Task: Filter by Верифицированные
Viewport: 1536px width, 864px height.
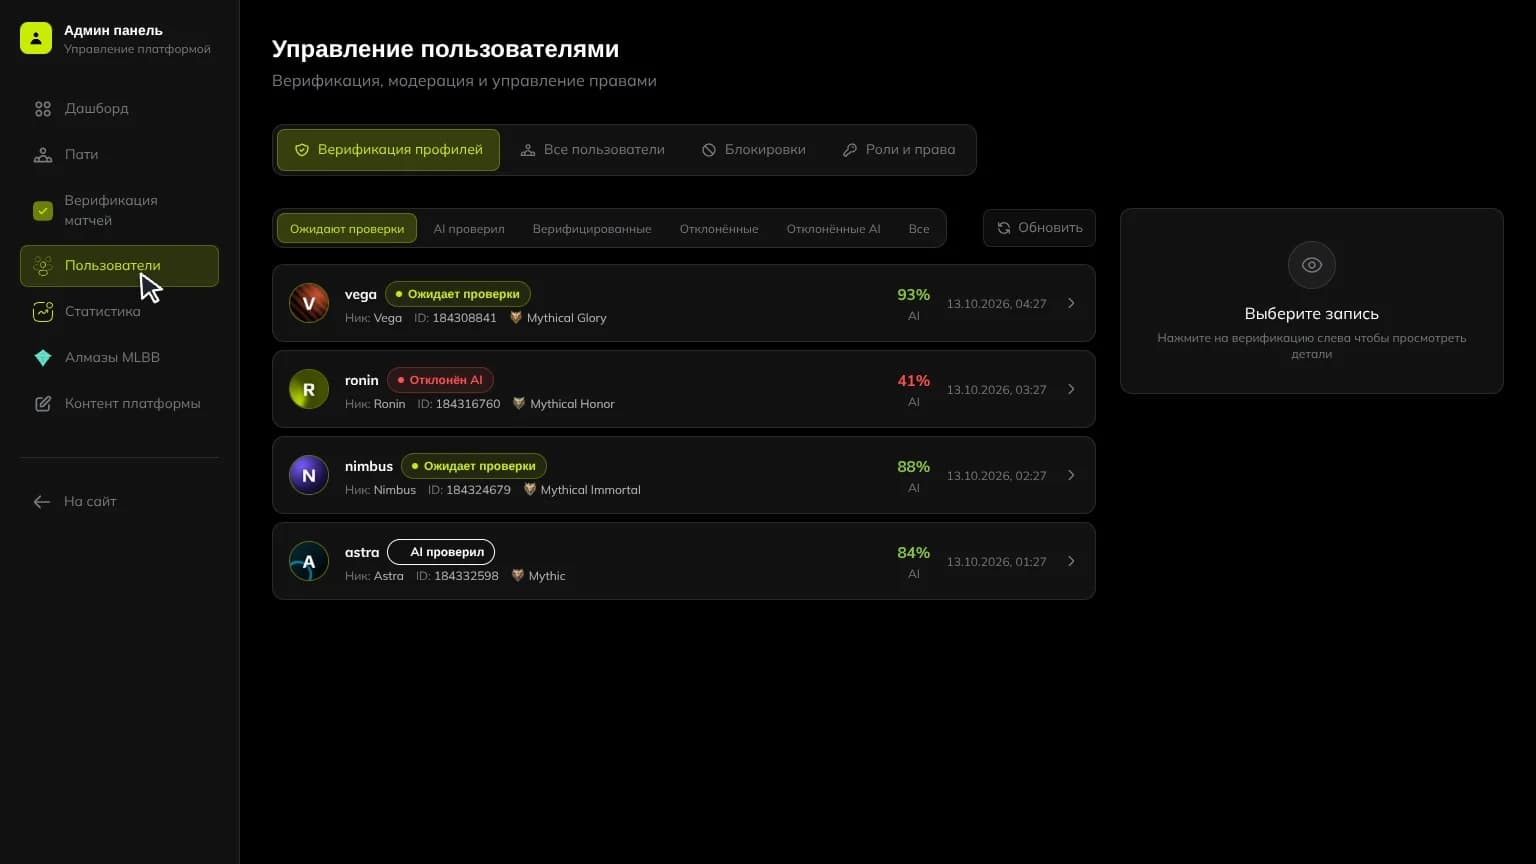Action: (x=592, y=228)
